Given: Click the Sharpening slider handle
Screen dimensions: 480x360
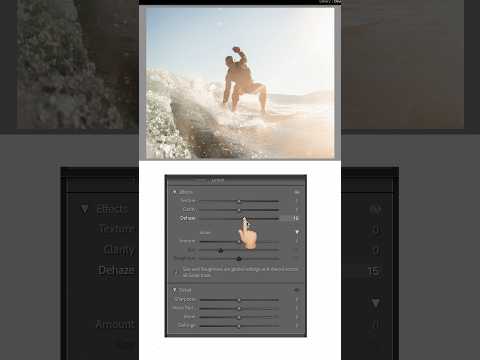Looking at the screenshot, I should (239, 300).
